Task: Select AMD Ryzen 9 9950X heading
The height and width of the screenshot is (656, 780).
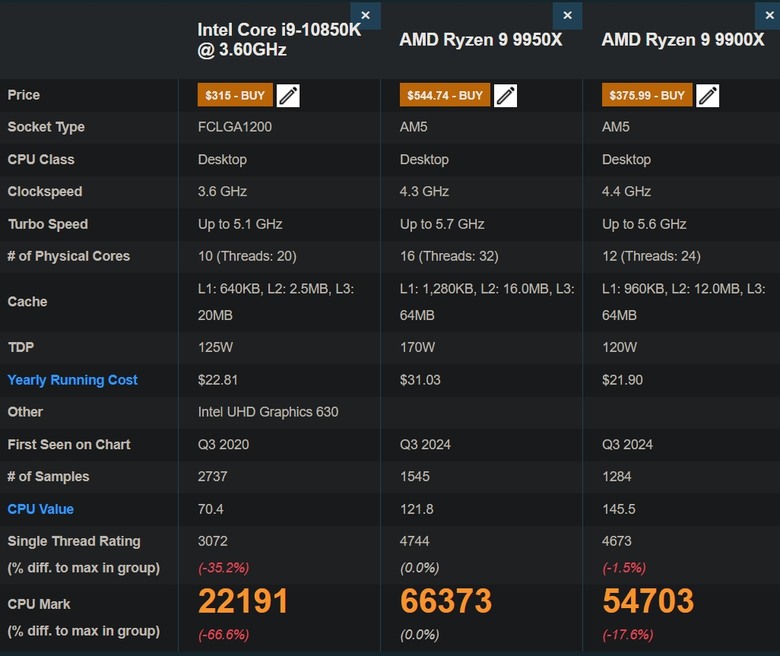Action: click(481, 40)
